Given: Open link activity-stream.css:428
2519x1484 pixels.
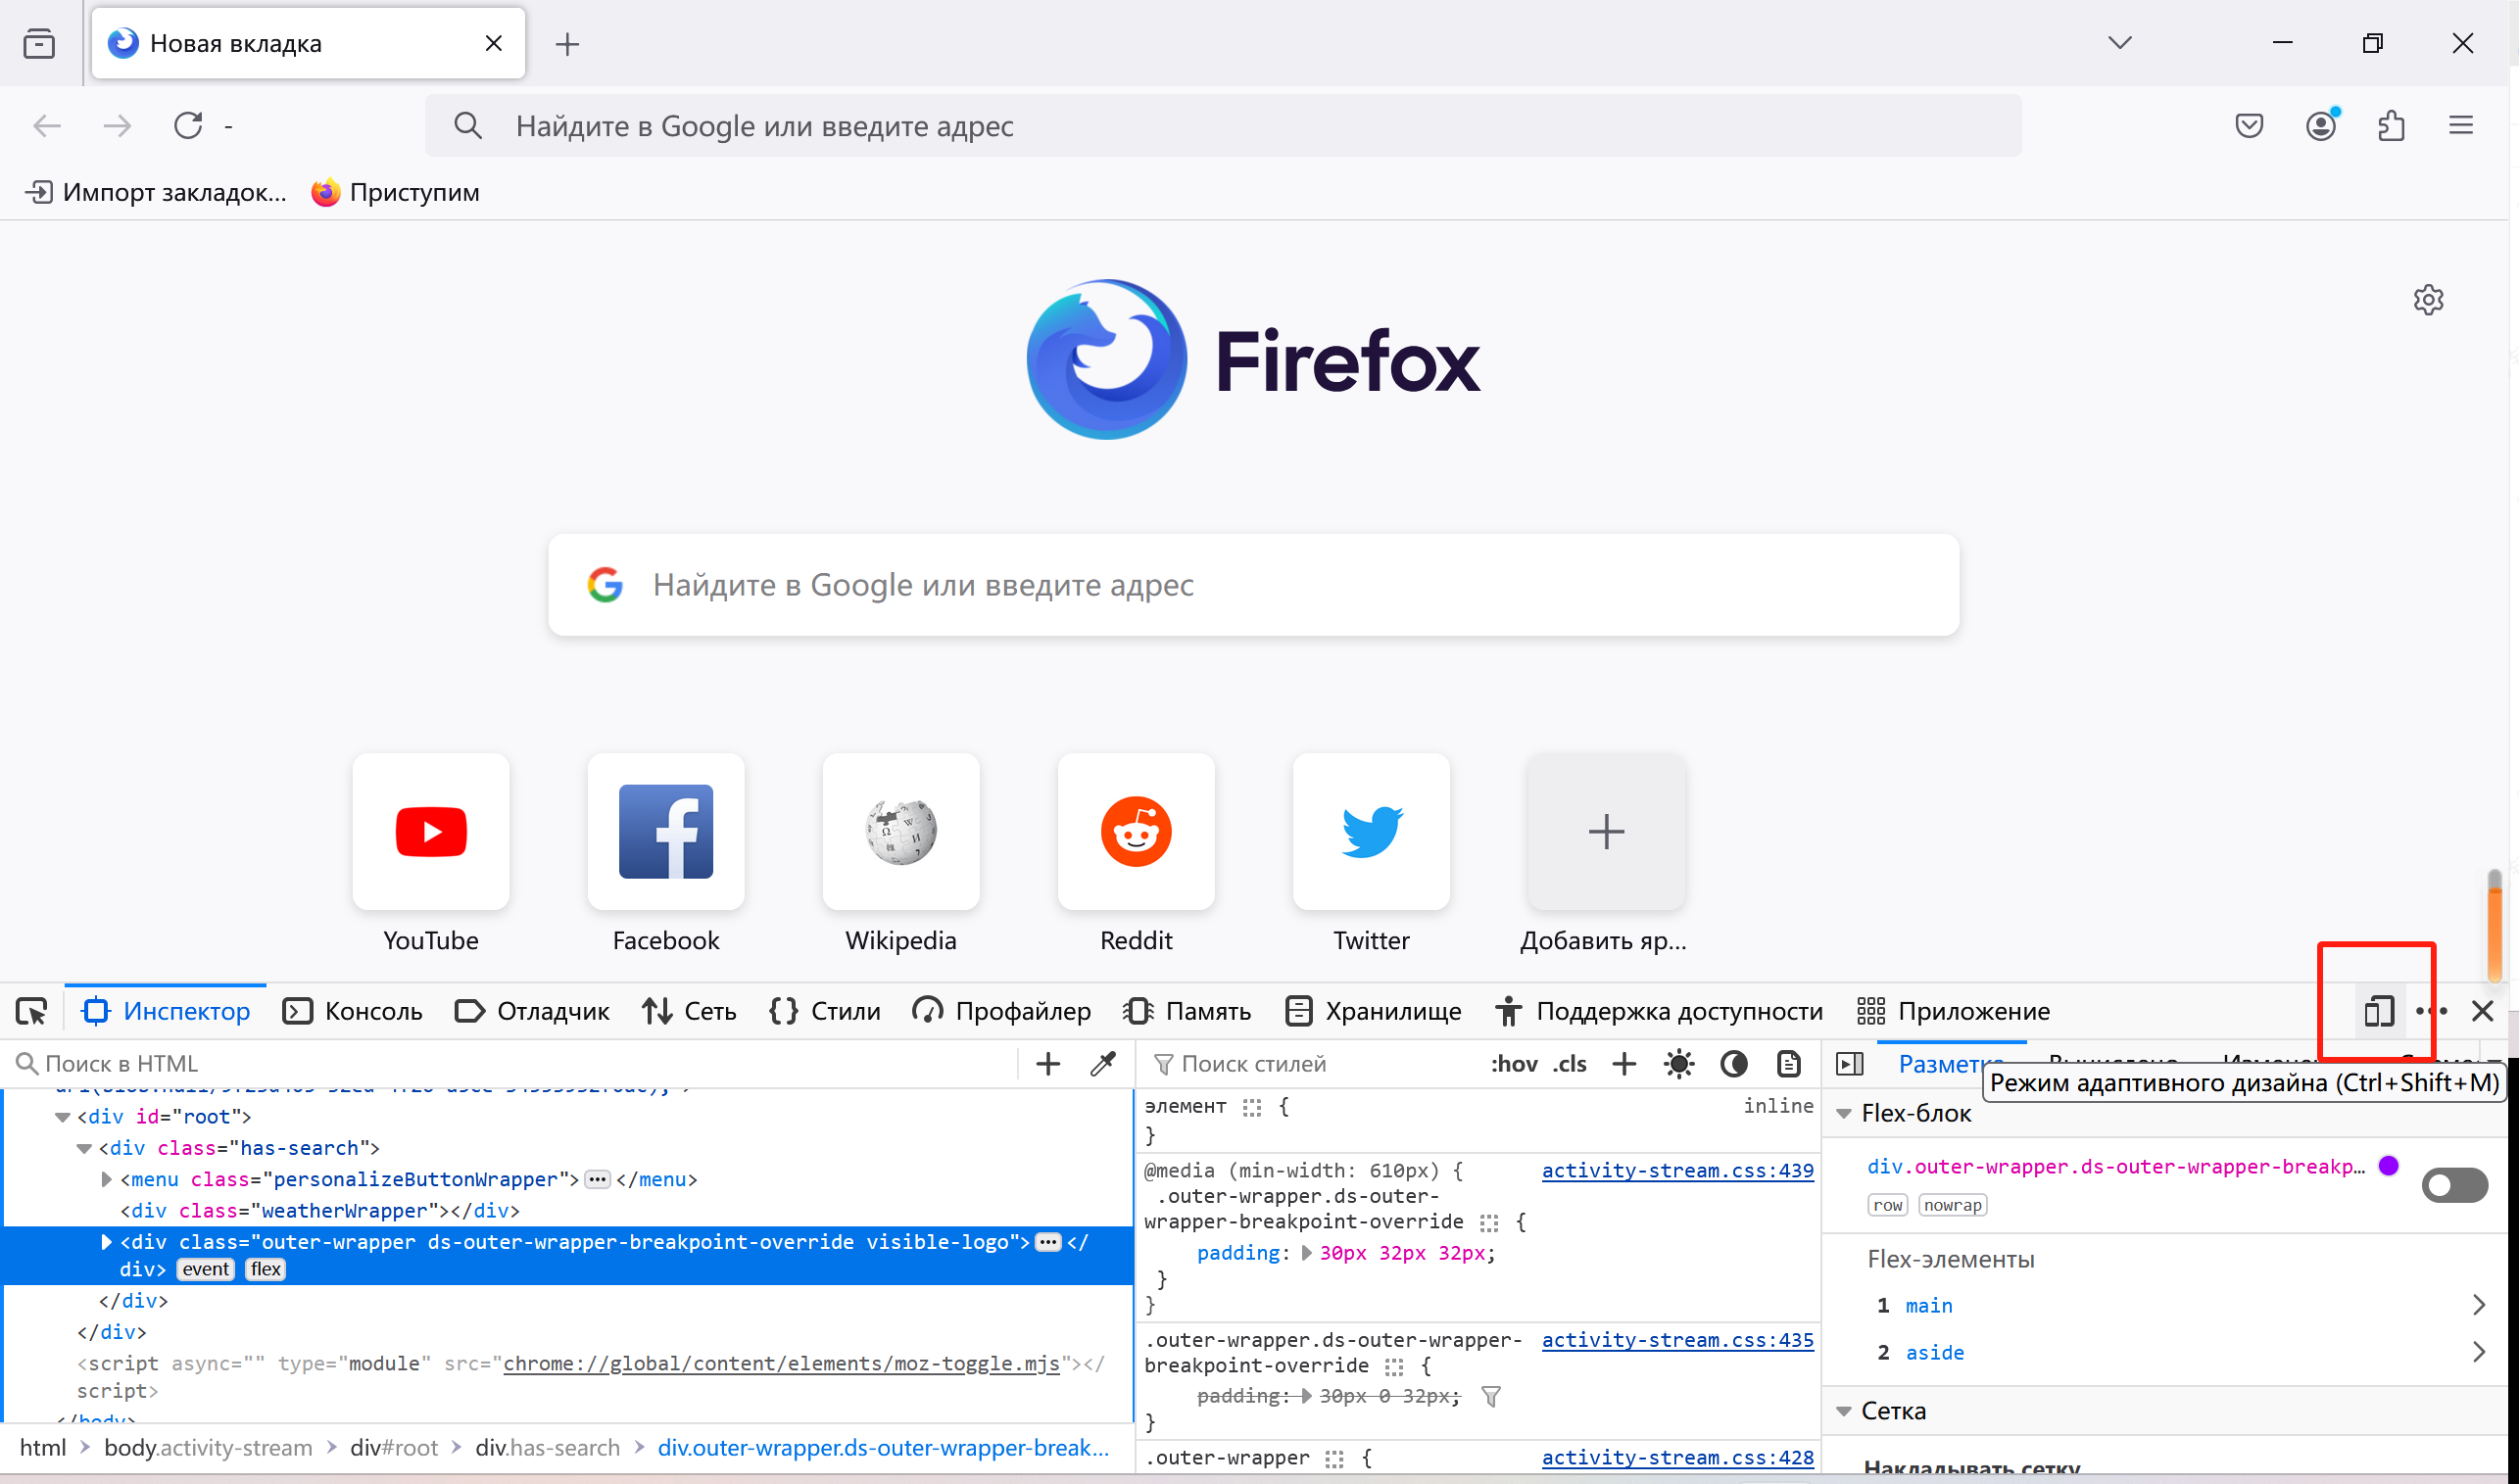Looking at the screenshot, I should click(1677, 1457).
